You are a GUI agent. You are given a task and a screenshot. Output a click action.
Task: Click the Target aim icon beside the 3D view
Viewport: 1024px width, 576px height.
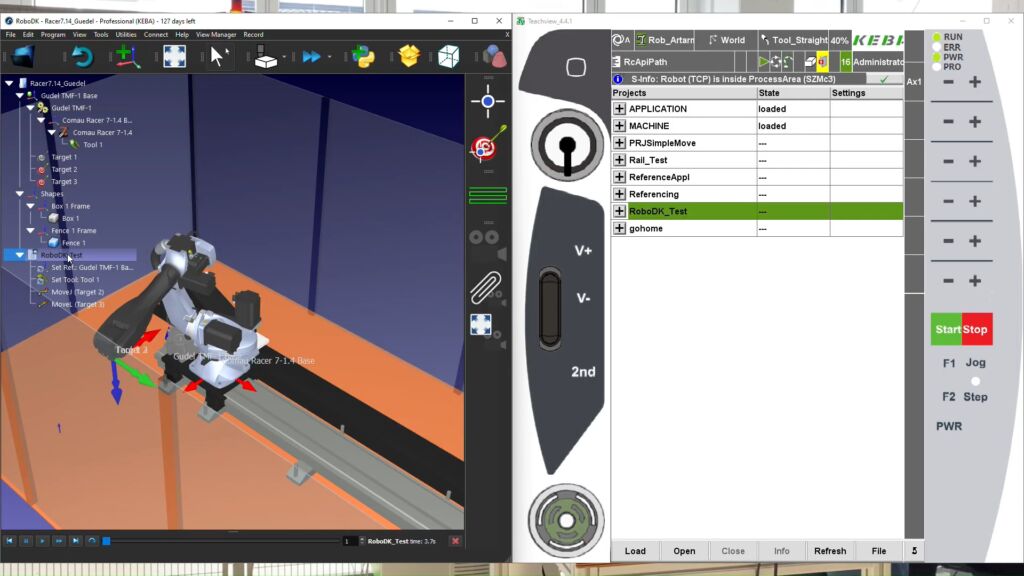pyautogui.click(x=484, y=147)
